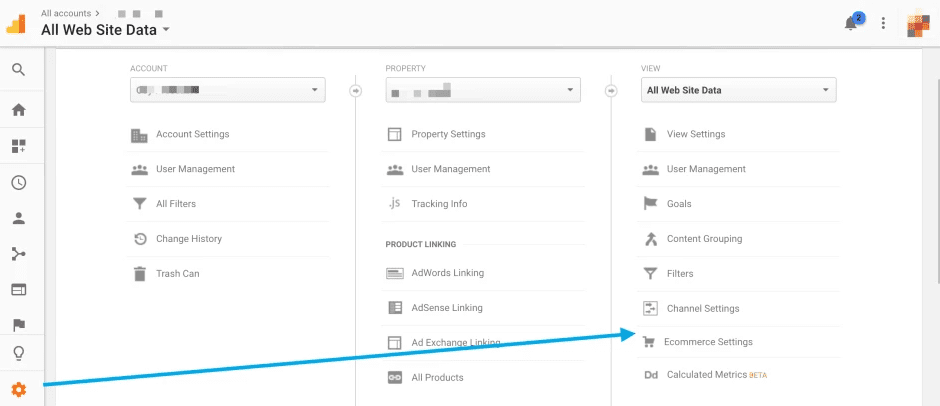Click the Channel Settings icon
Image resolution: width=940 pixels, height=406 pixels.
click(650, 308)
